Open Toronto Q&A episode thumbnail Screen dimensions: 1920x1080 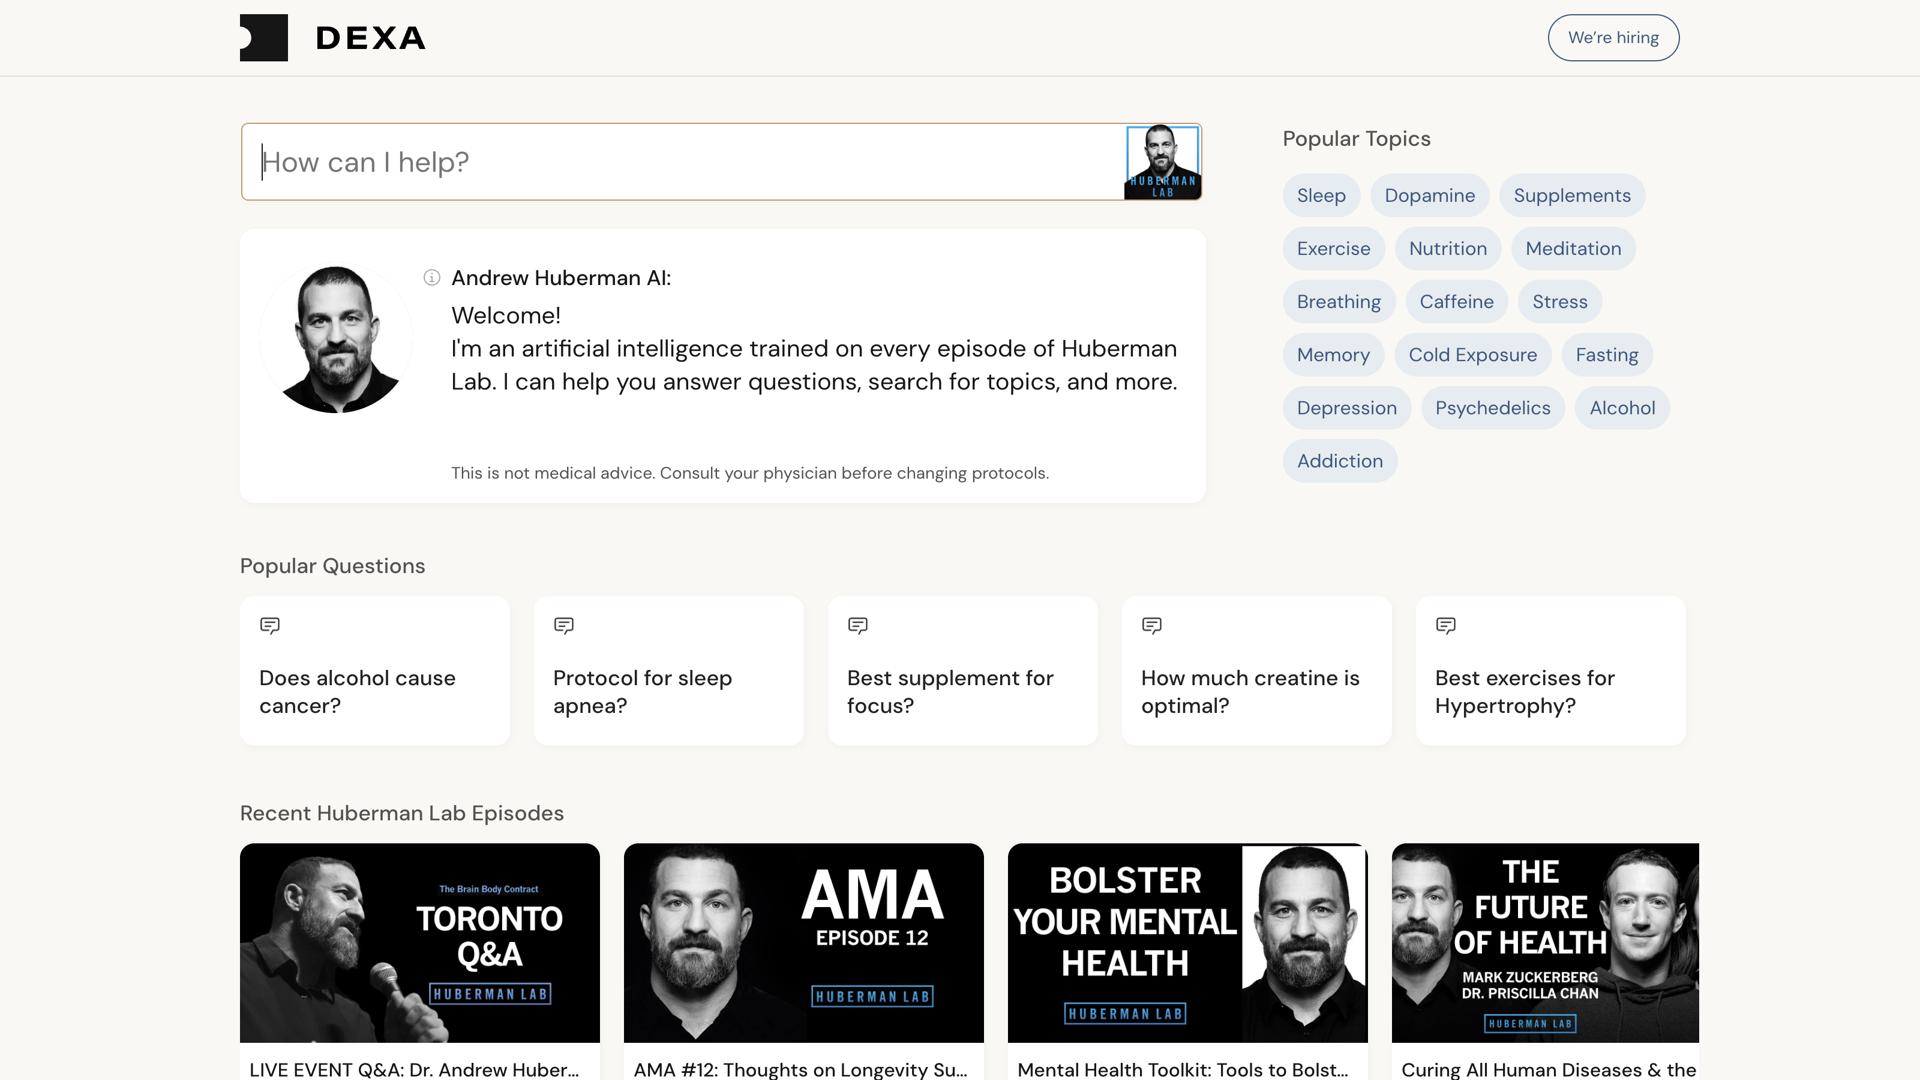420,942
